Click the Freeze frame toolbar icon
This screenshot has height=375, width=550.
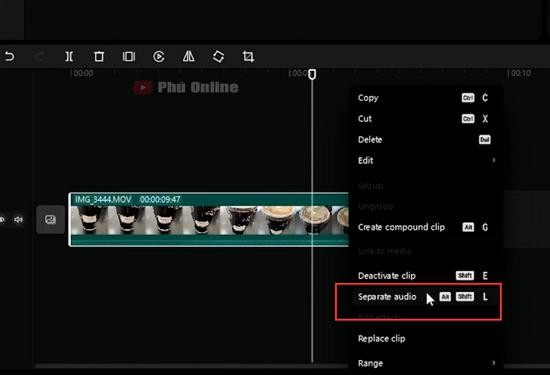click(x=129, y=56)
